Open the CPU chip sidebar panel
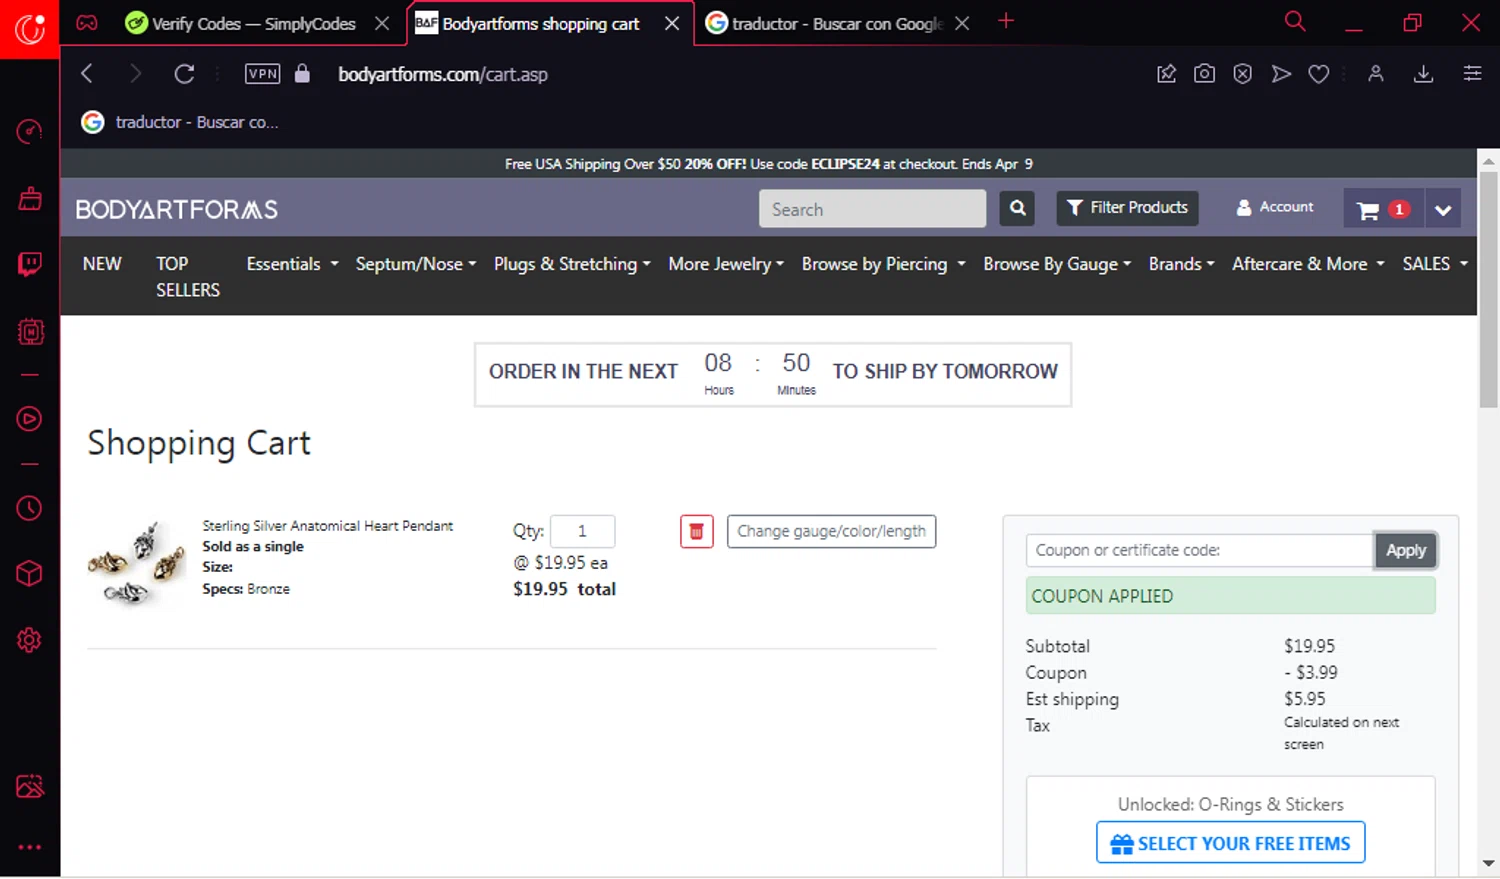This screenshot has width=1500, height=879. 30,331
